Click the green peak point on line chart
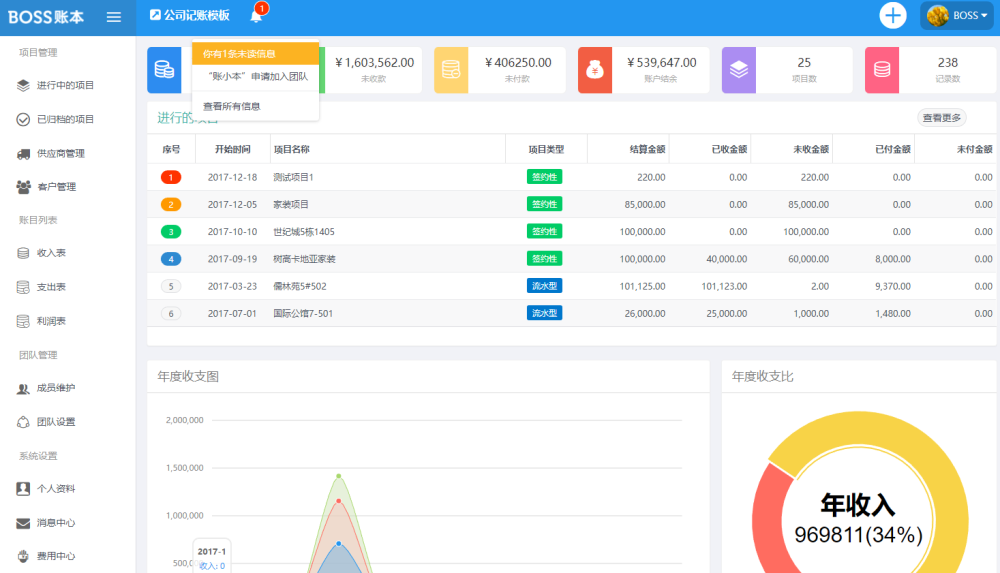This screenshot has width=1000, height=573. pos(339,476)
